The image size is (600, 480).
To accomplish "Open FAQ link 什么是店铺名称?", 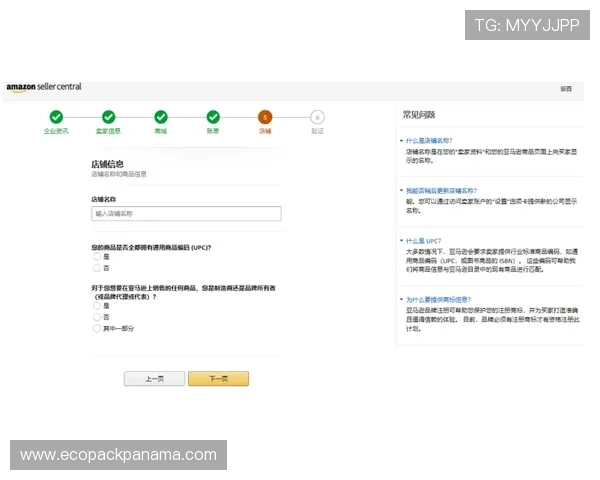I will (429, 140).
